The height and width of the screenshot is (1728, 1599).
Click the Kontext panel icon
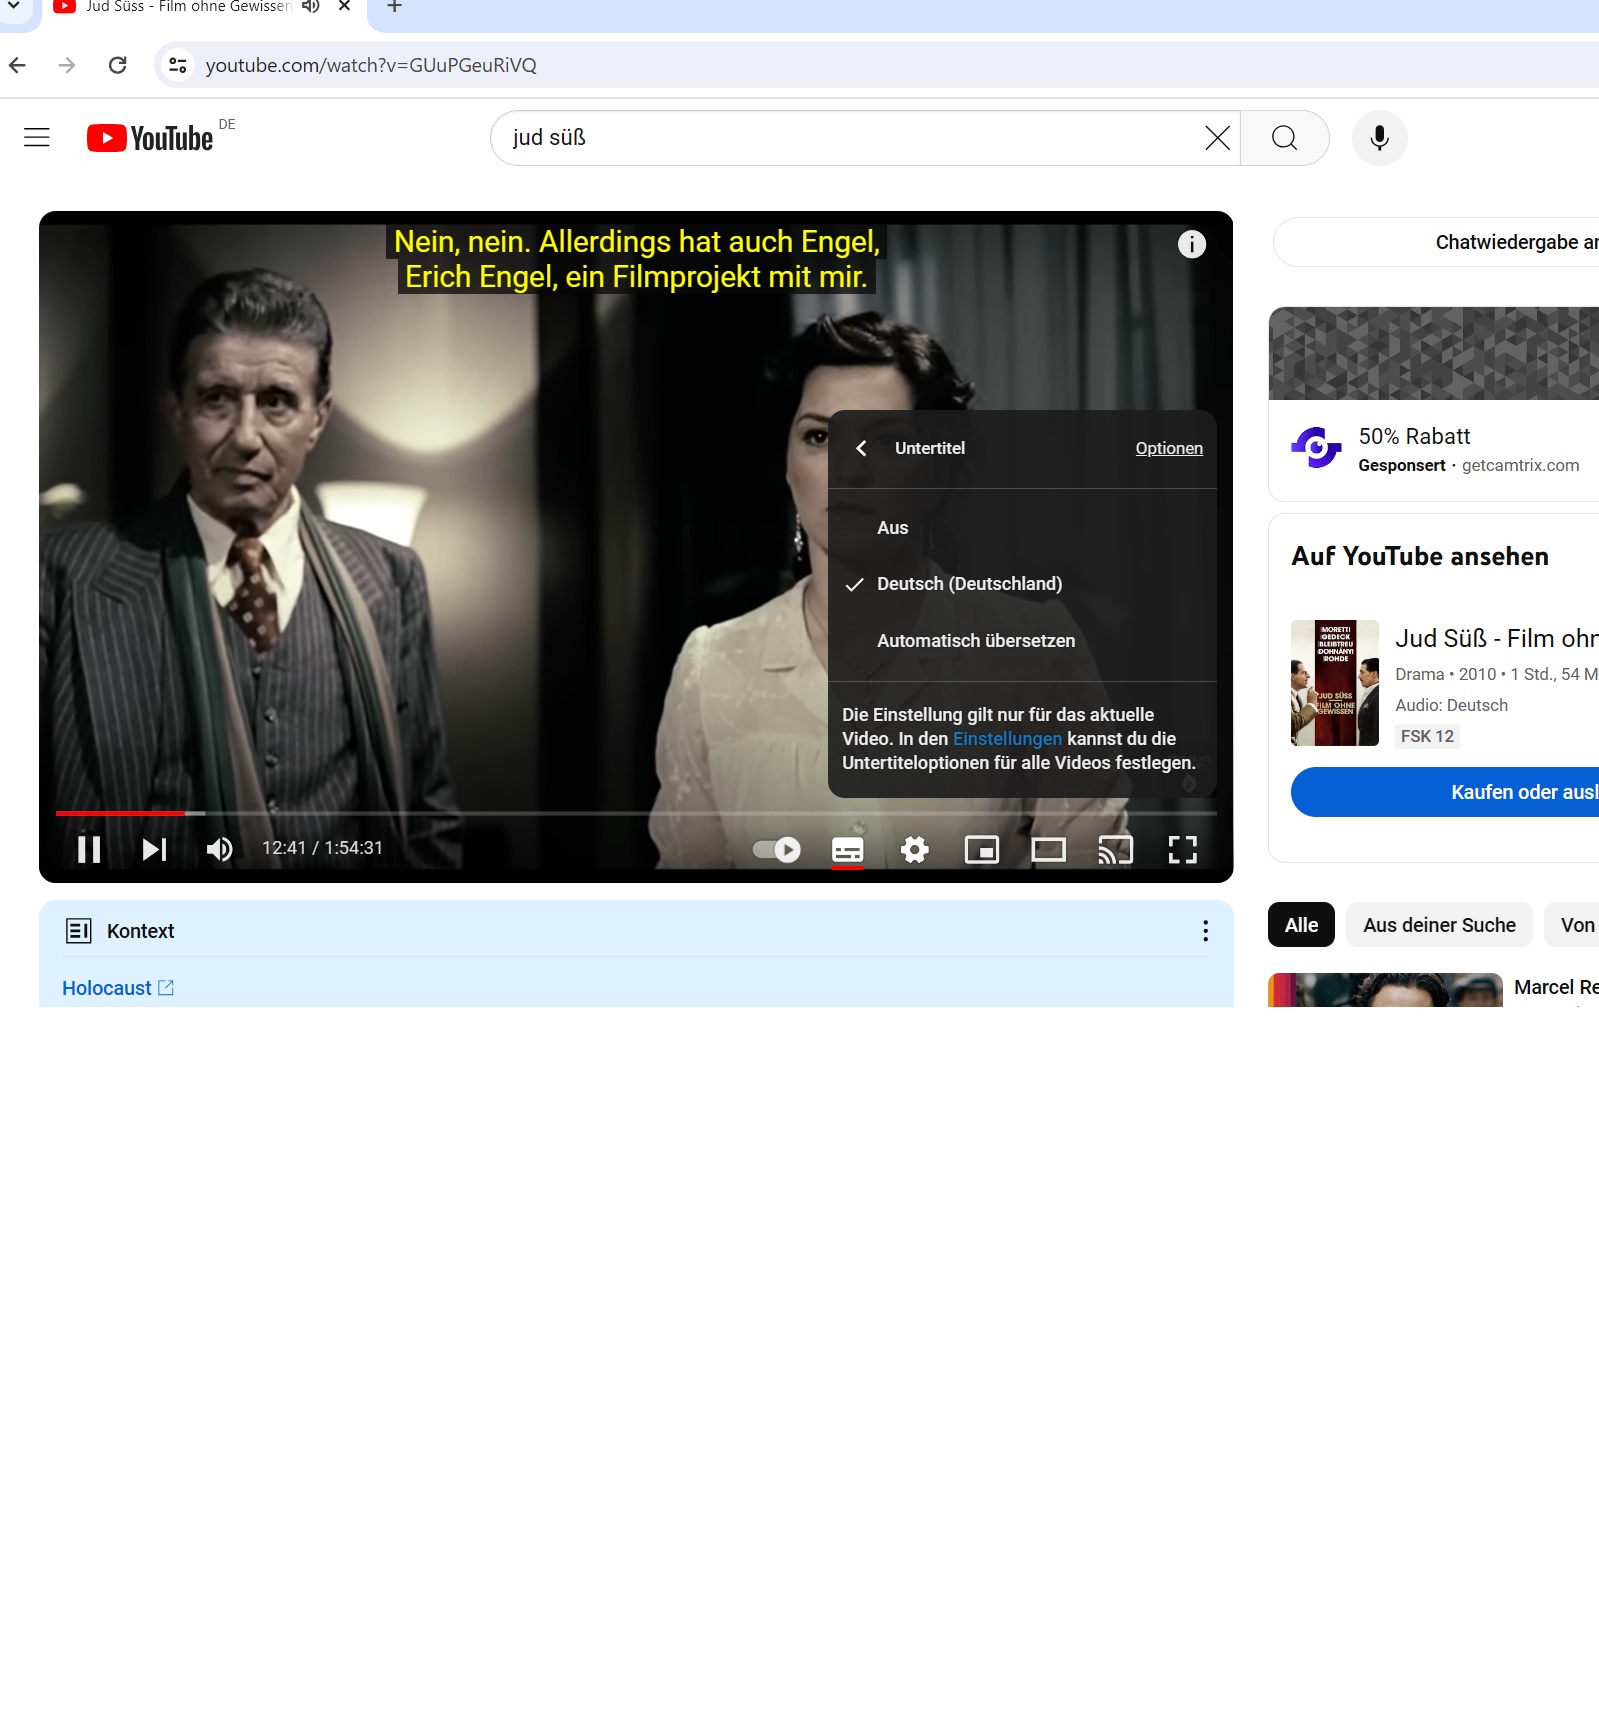coord(78,931)
